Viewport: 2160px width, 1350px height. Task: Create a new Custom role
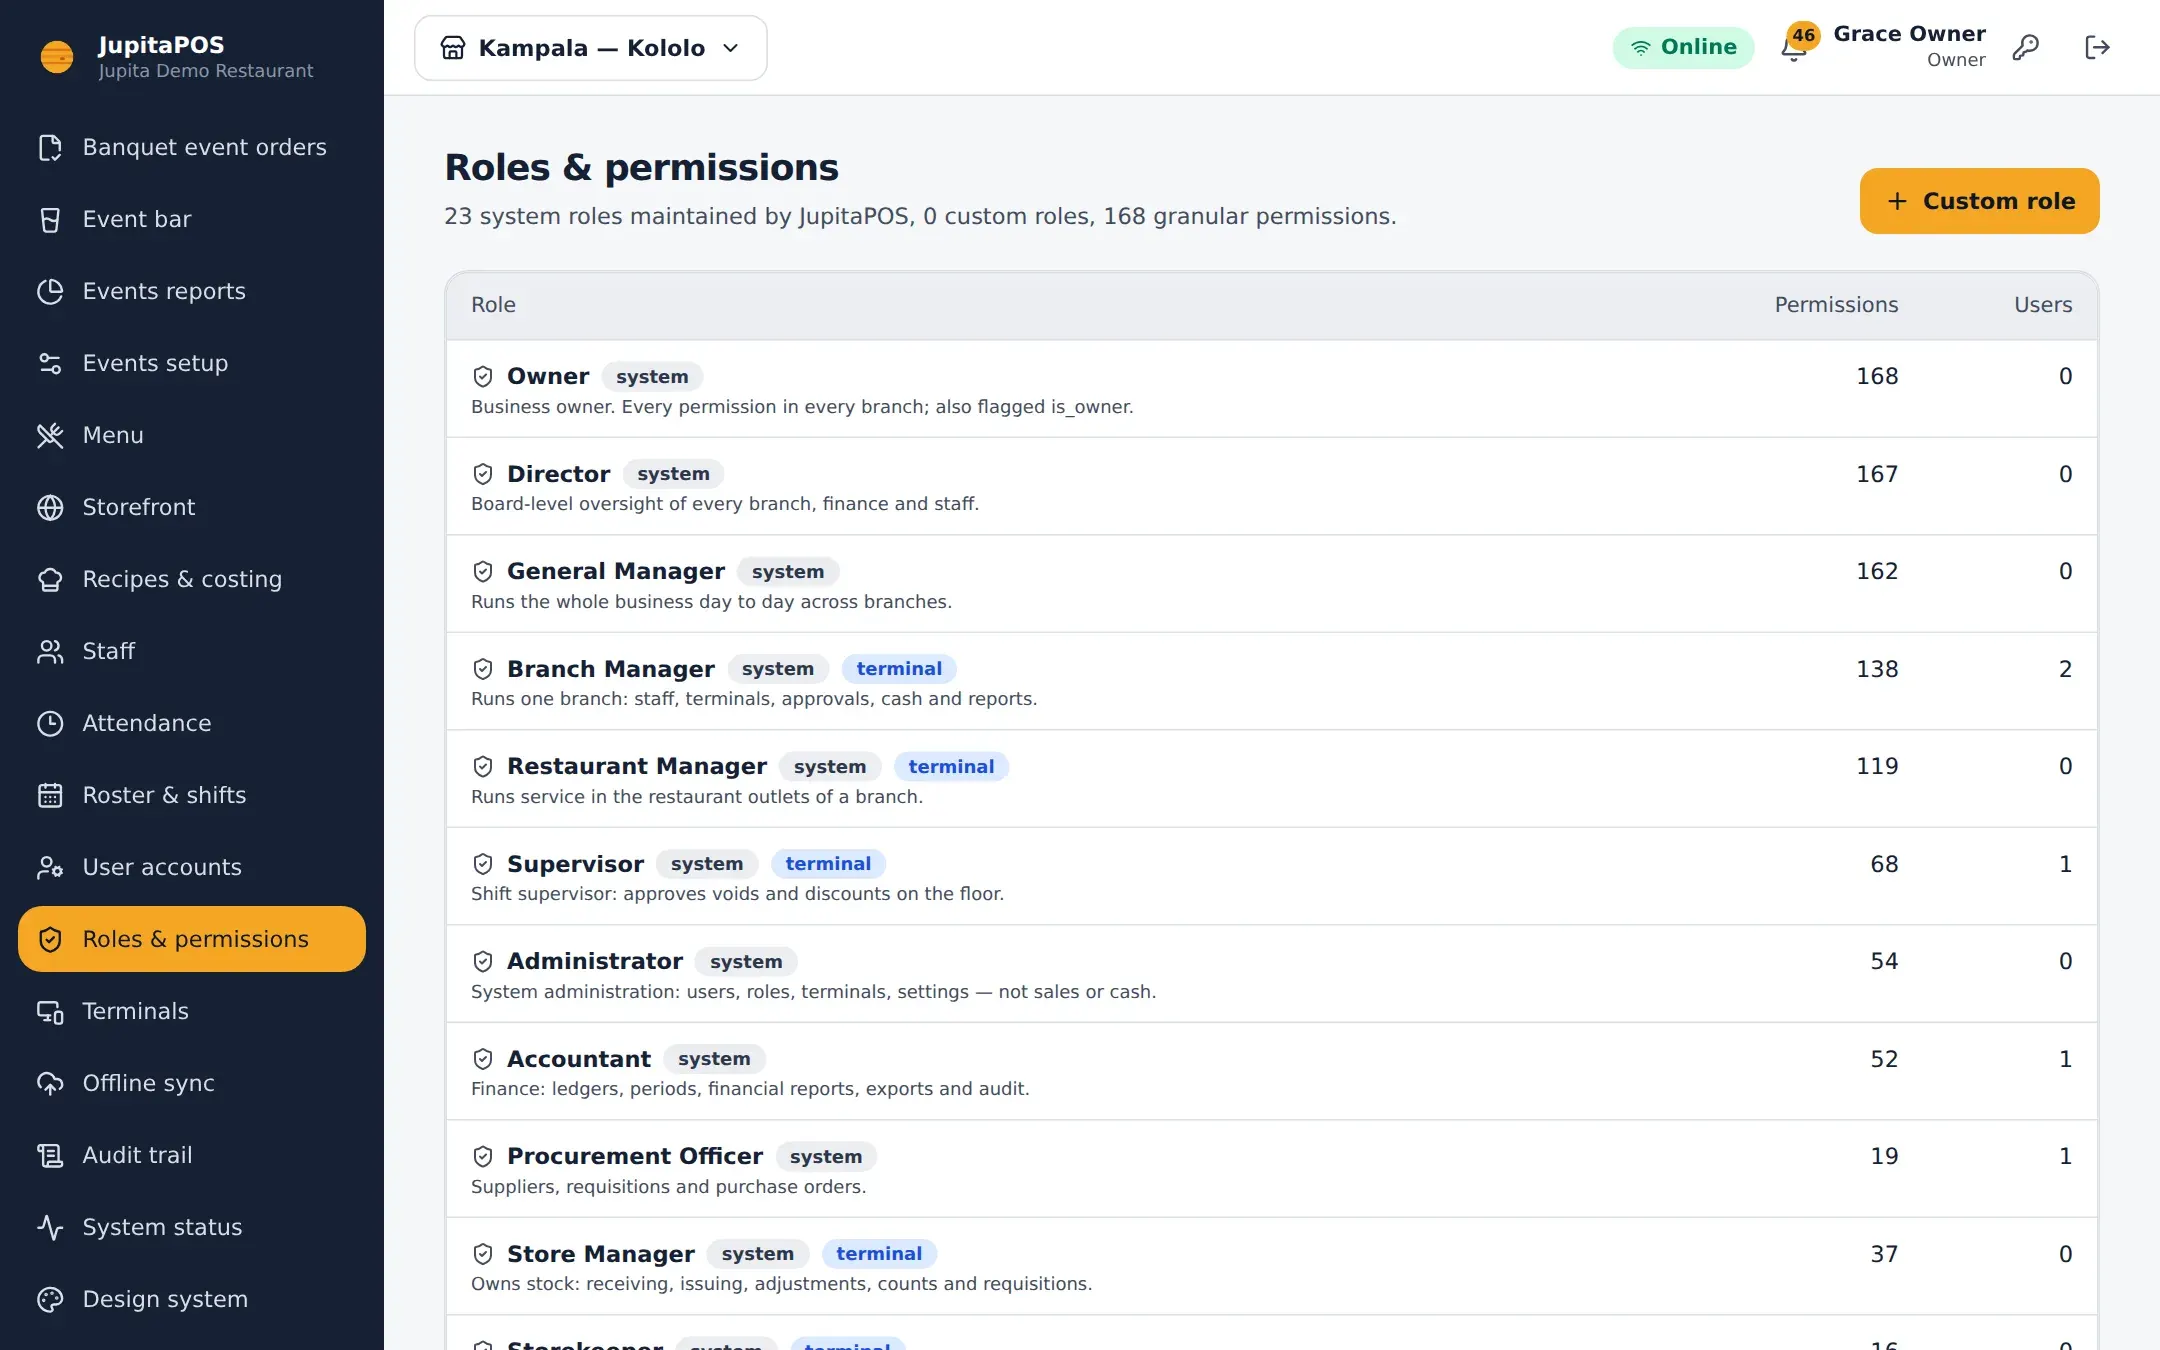[x=1979, y=201]
